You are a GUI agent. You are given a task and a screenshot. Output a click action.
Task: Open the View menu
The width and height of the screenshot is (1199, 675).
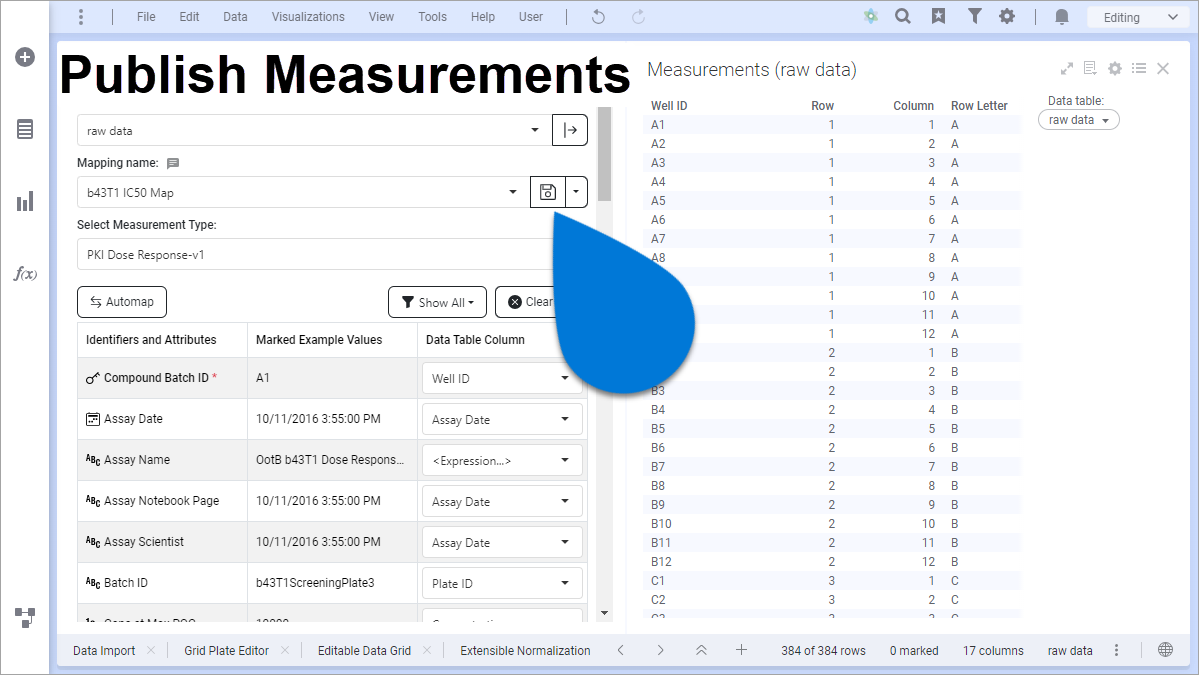click(x=381, y=17)
